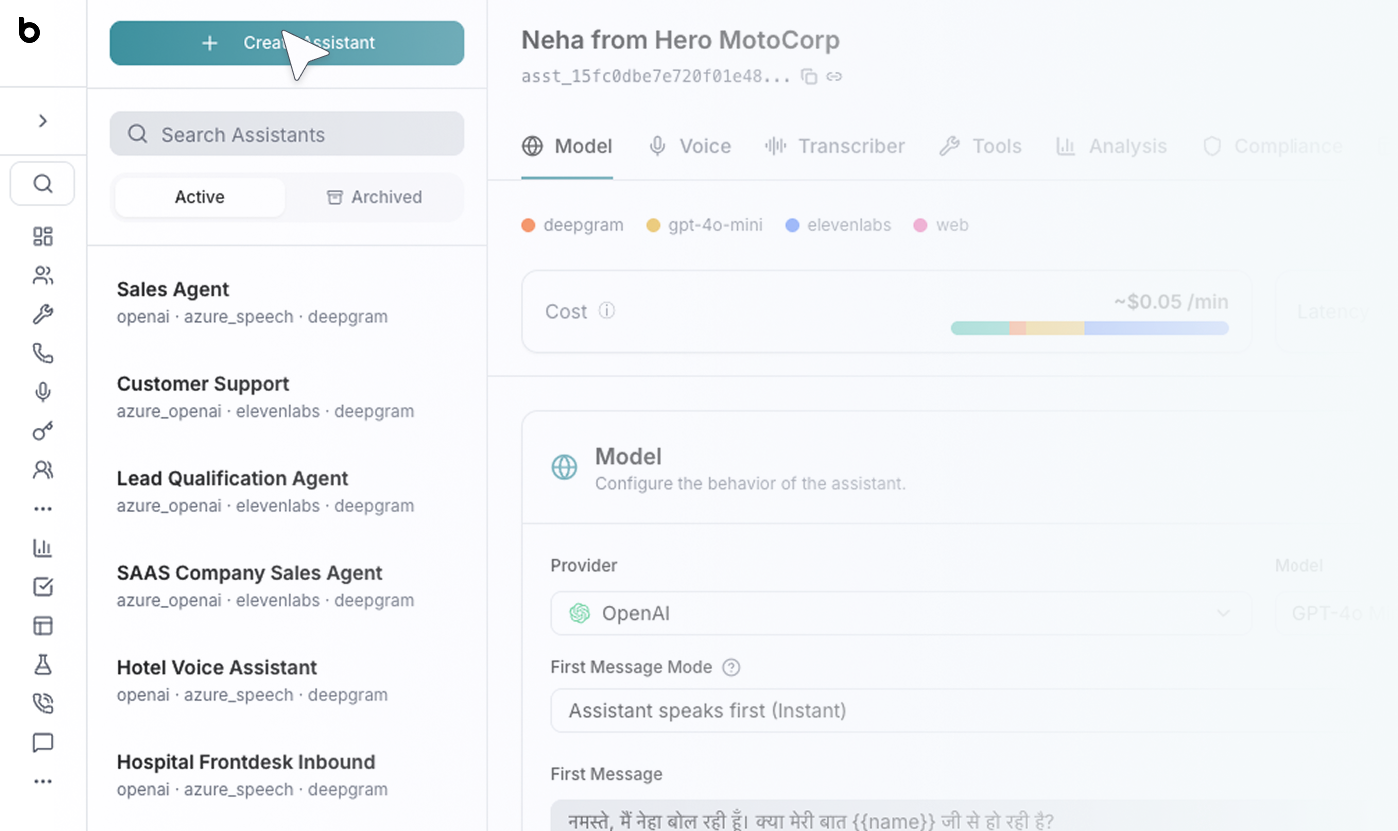
Task: Click the assistant ID text asst_15fc0dbe7e720f01e48...
Action: click(x=656, y=77)
